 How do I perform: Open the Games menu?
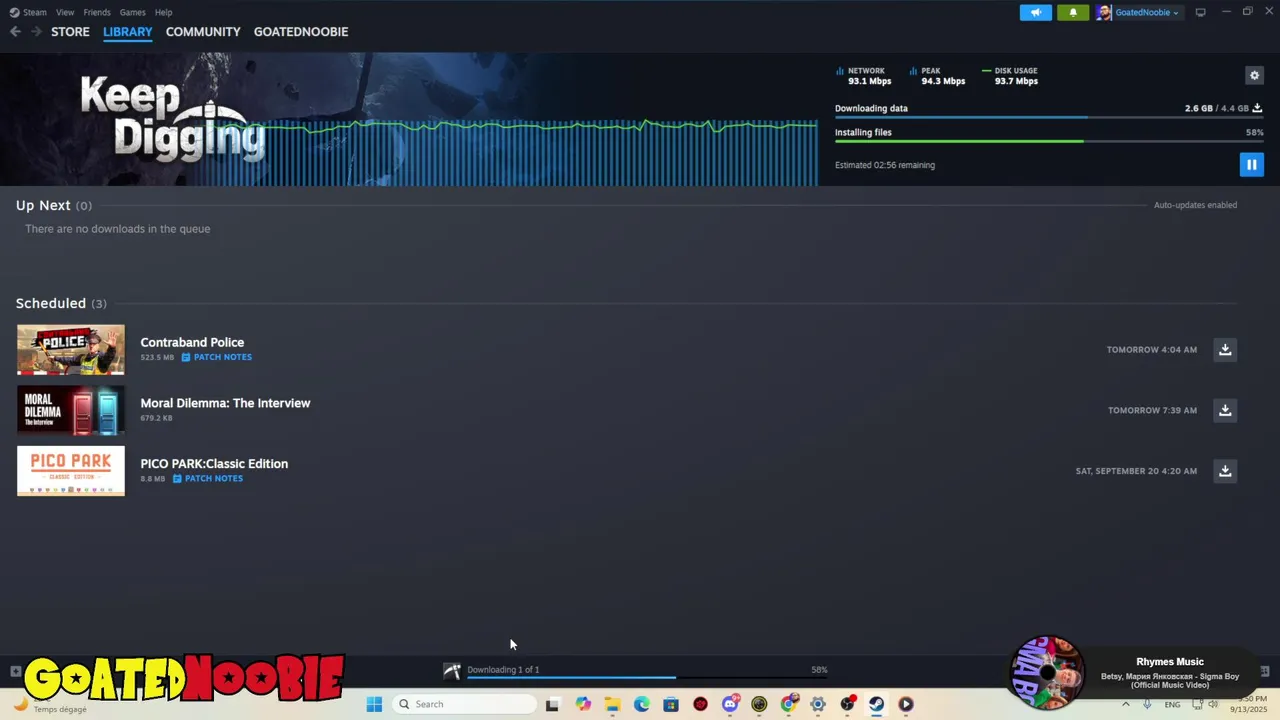(x=132, y=12)
